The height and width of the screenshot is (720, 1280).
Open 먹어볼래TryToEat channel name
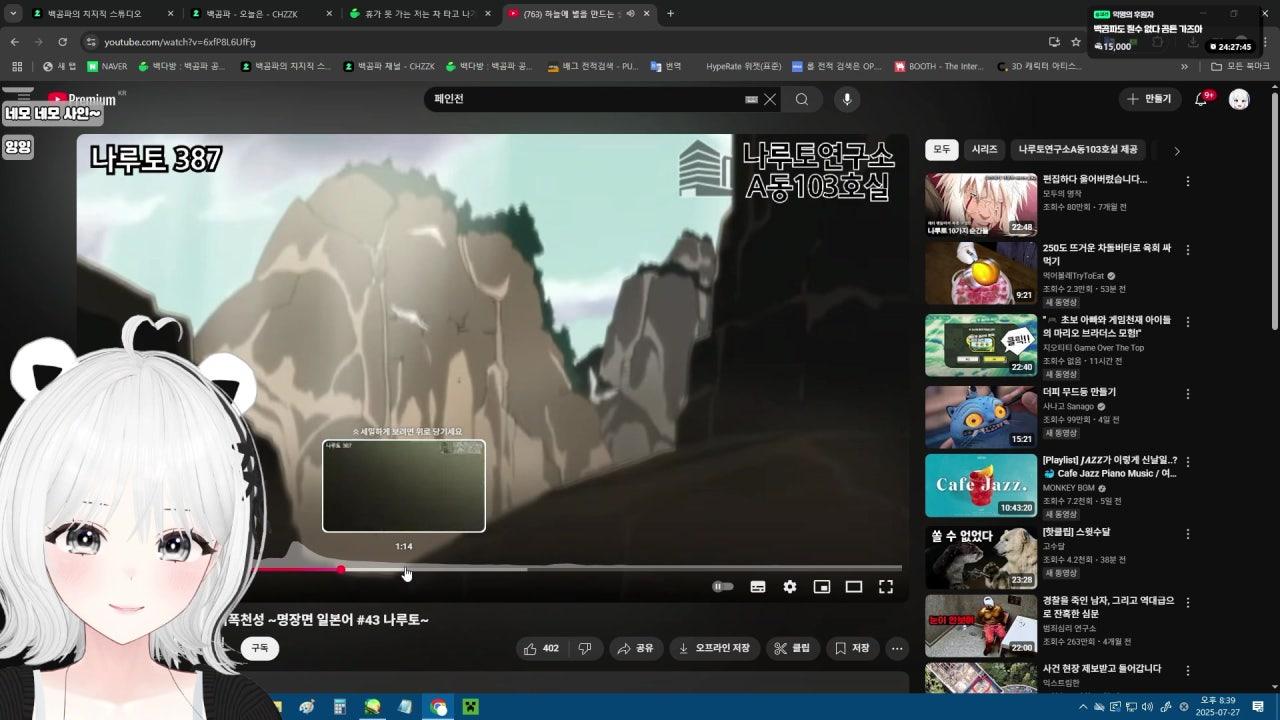click(1073, 276)
